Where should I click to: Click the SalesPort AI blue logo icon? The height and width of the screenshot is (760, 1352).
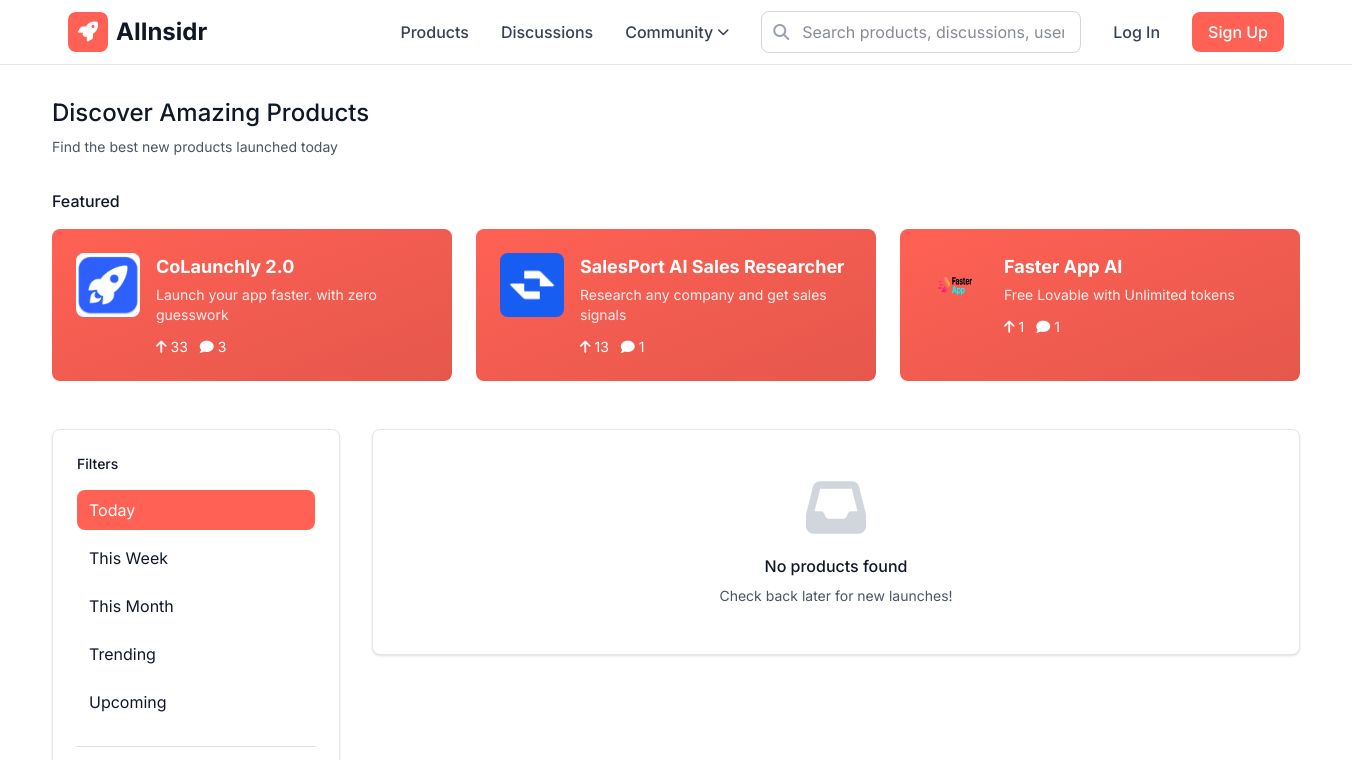532,285
